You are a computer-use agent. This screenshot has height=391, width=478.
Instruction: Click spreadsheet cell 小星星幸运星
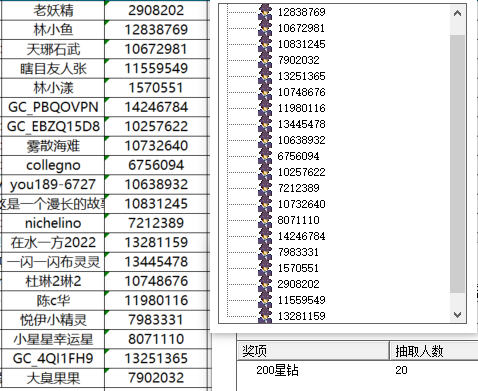click(x=53, y=339)
